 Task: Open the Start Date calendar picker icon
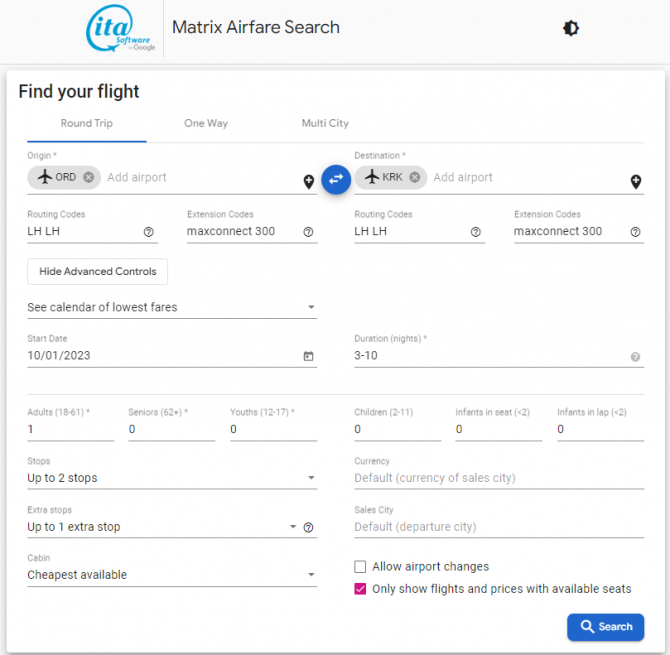click(x=308, y=356)
